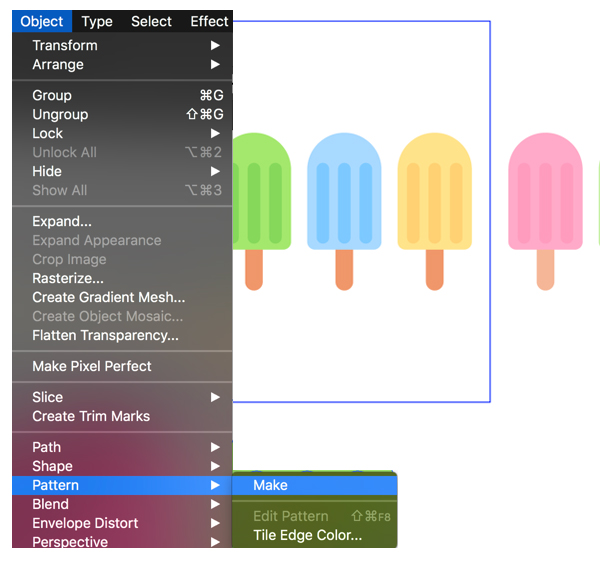Choose Ungroup from Object menu
This screenshot has width=600, height=574.
tap(60, 114)
